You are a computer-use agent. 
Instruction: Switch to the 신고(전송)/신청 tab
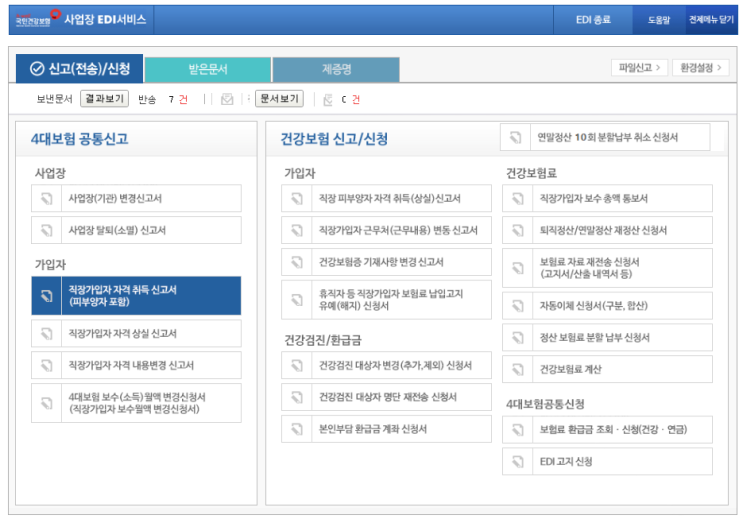coord(80,69)
